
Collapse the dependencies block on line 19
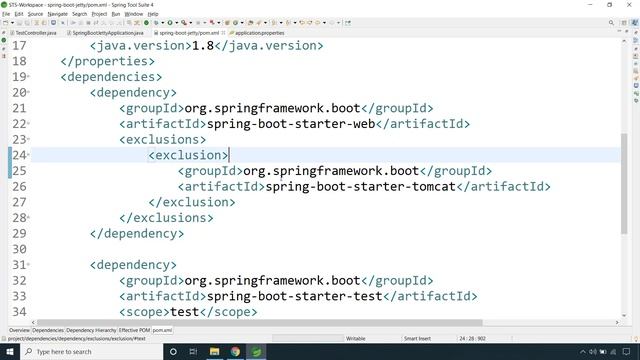(29, 77)
